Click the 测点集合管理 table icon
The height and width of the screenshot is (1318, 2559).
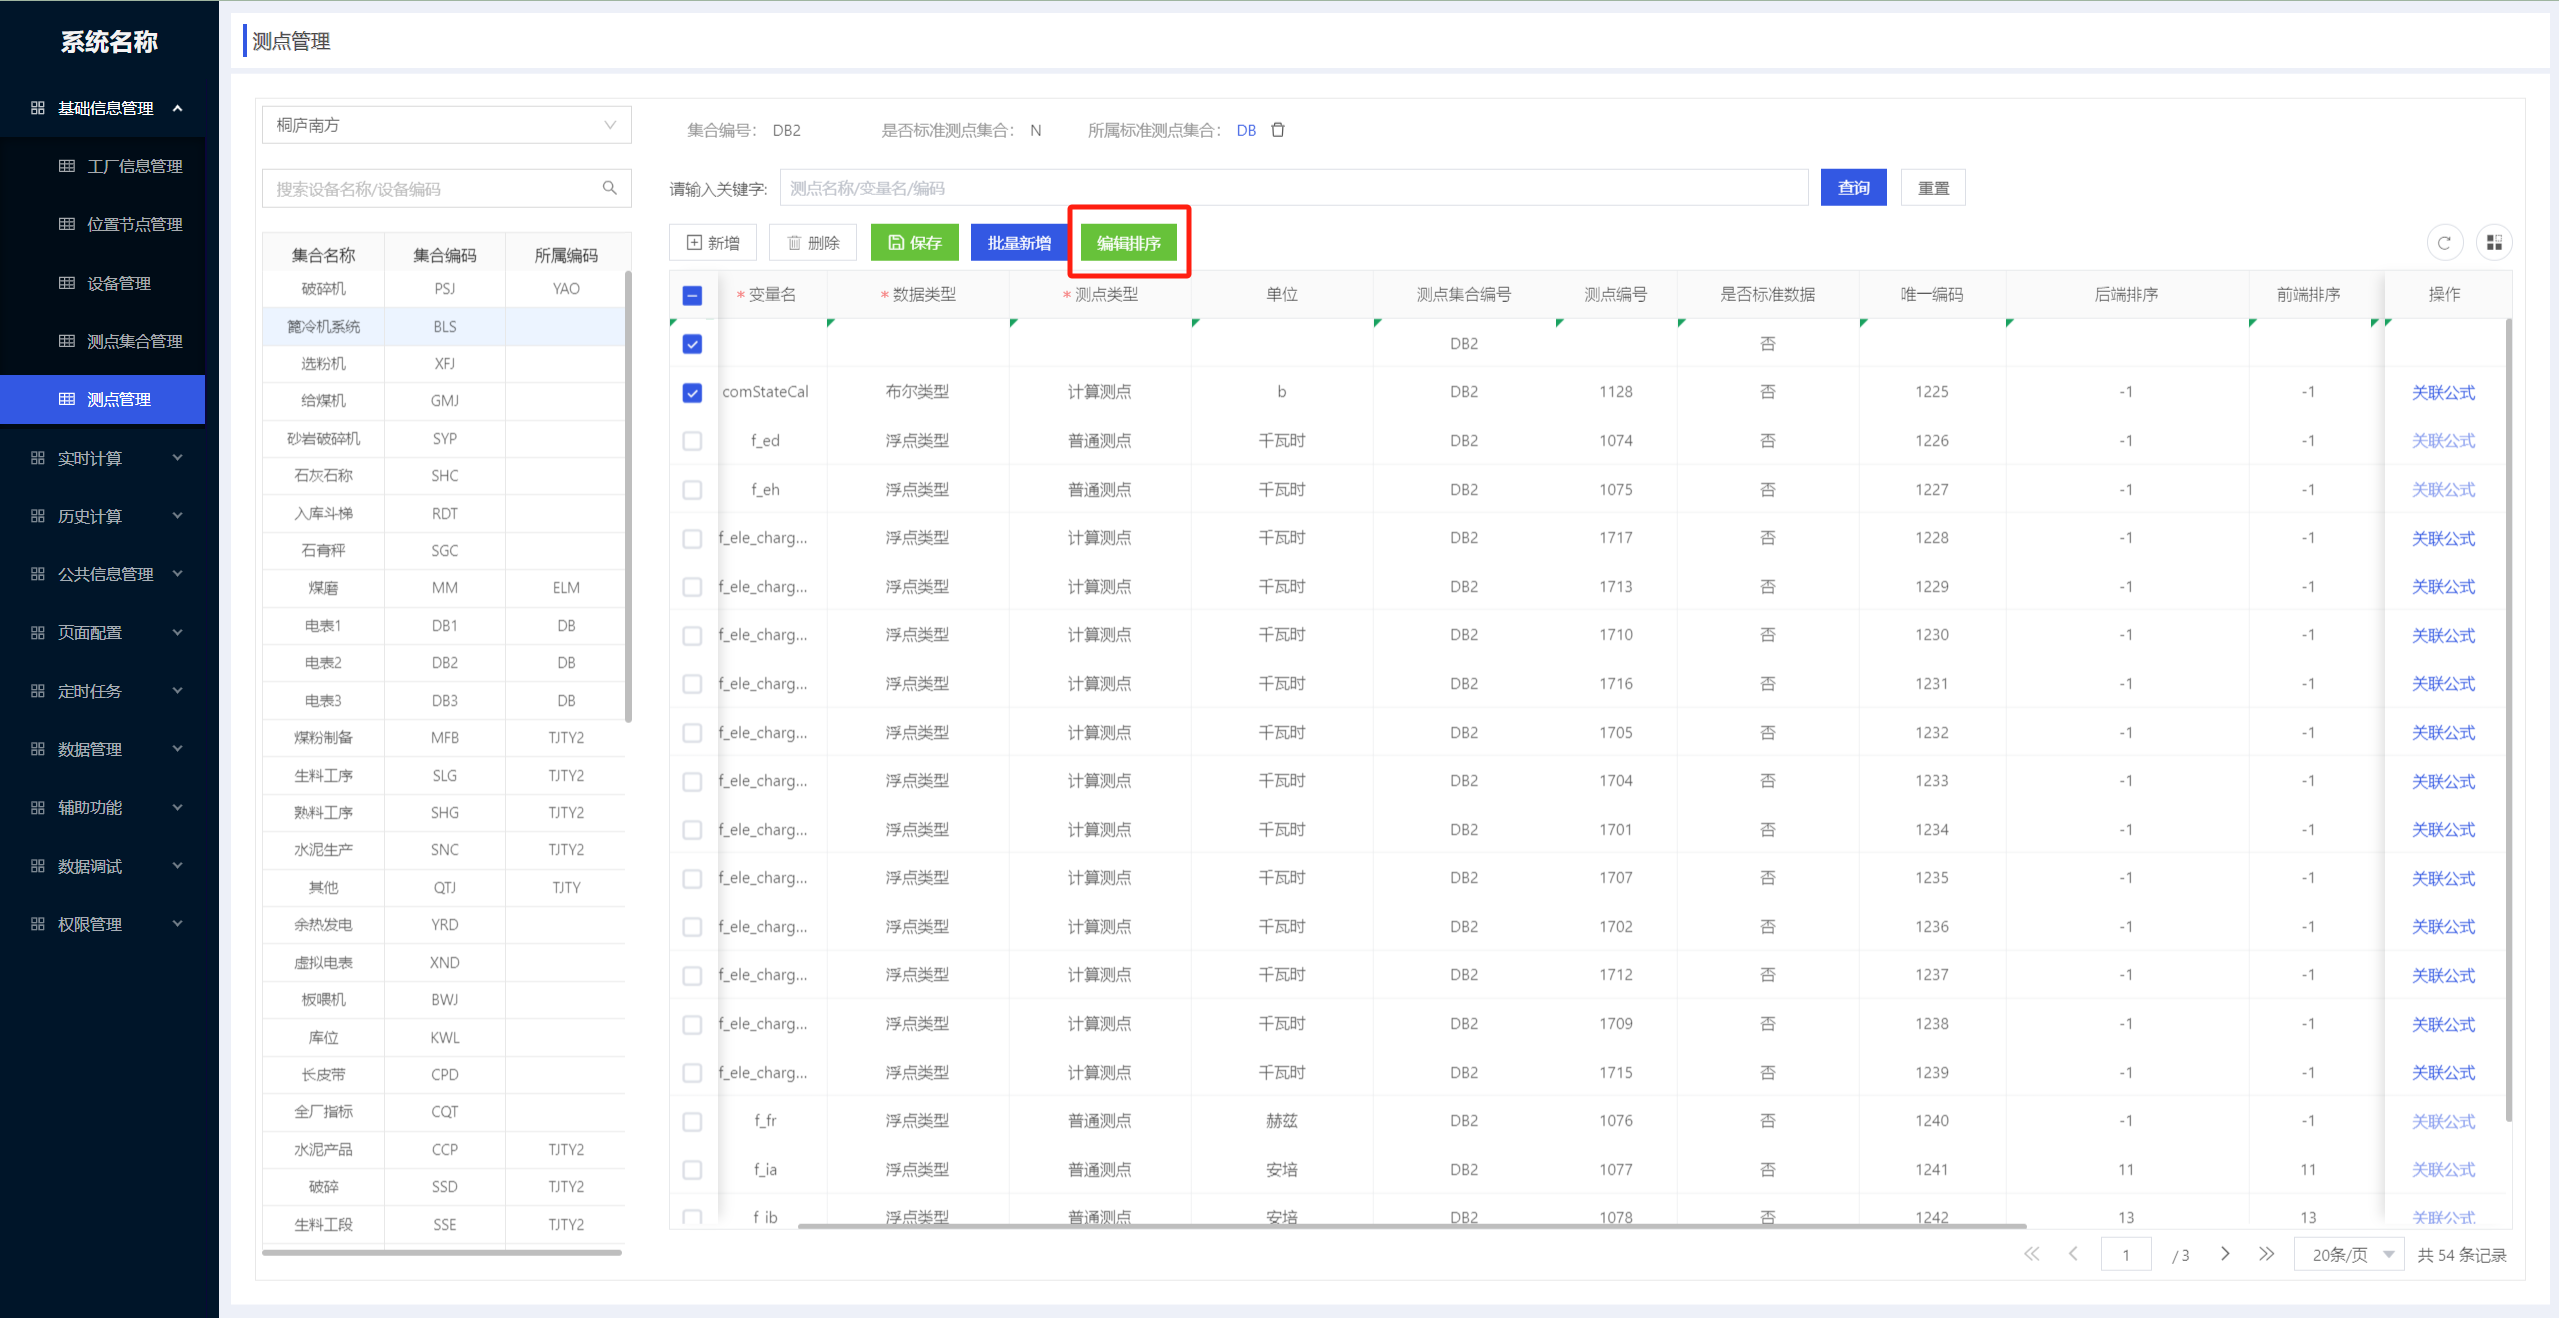pyautogui.click(x=67, y=341)
